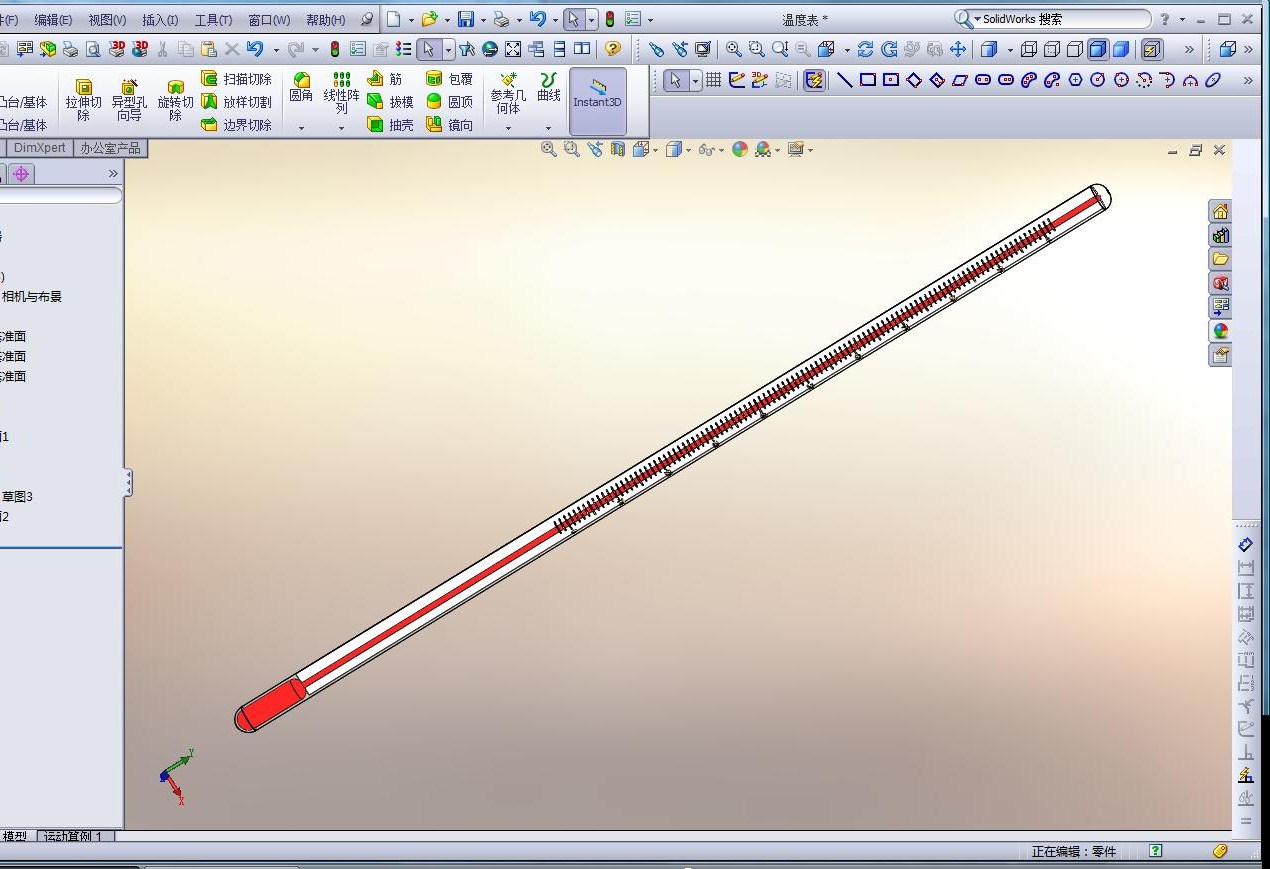Open the 插入(I) menu

click(x=160, y=20)
